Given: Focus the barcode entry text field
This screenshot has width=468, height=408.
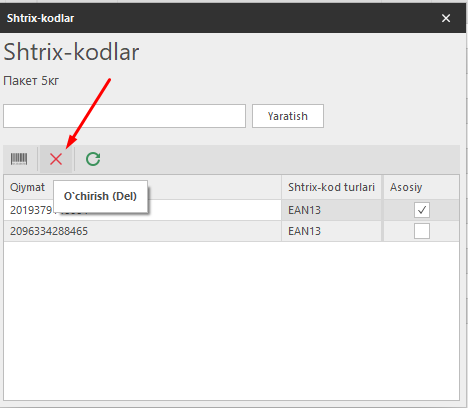Looking at the screenshot, I should point(124,116).
